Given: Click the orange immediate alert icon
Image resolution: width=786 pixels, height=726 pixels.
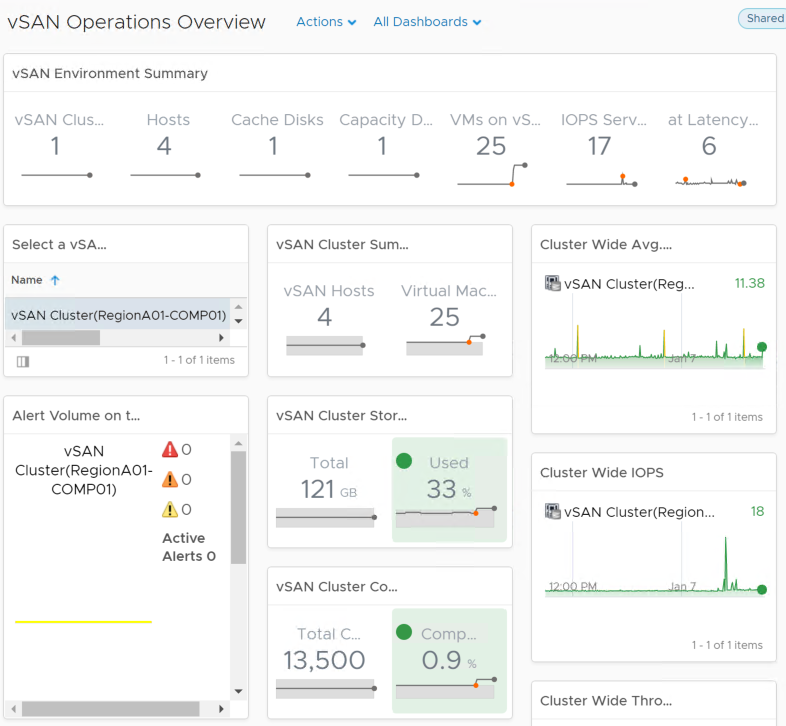Looking at the screenshot, I should [170, 479].
